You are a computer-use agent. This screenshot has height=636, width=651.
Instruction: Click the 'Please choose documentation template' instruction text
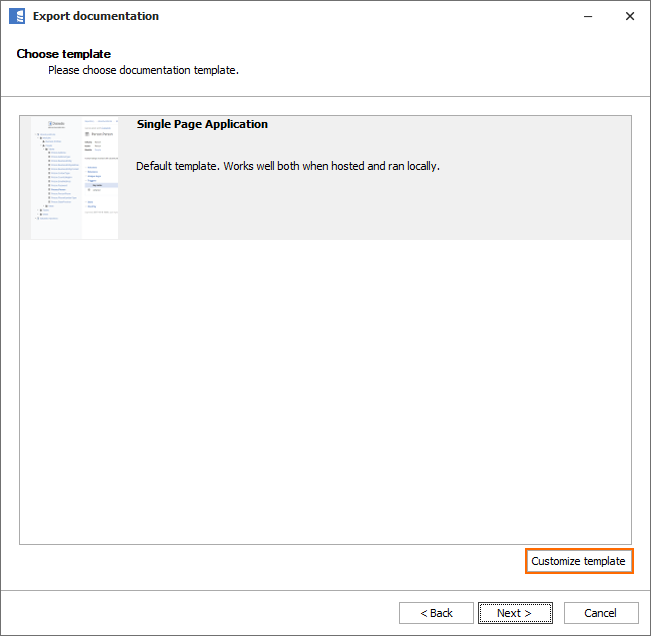143,71
